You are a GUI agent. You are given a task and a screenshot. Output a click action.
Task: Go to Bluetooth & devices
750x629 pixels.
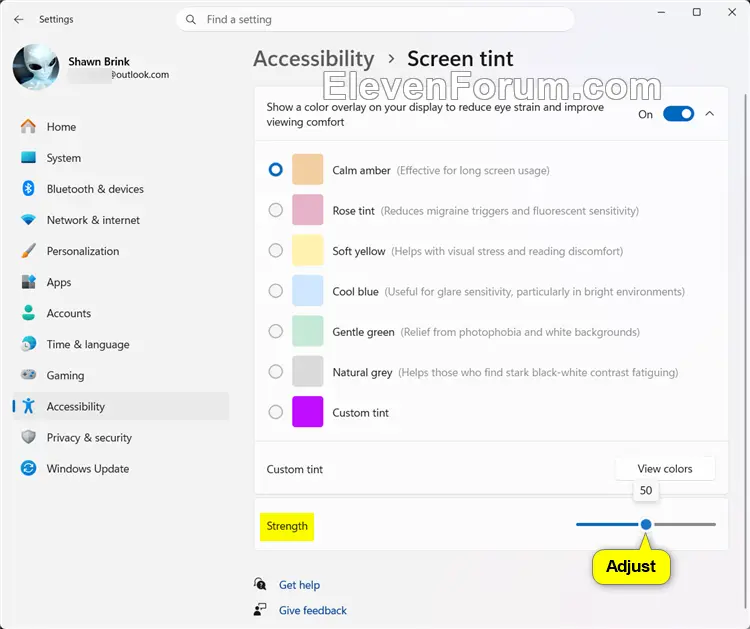(121, 189)
